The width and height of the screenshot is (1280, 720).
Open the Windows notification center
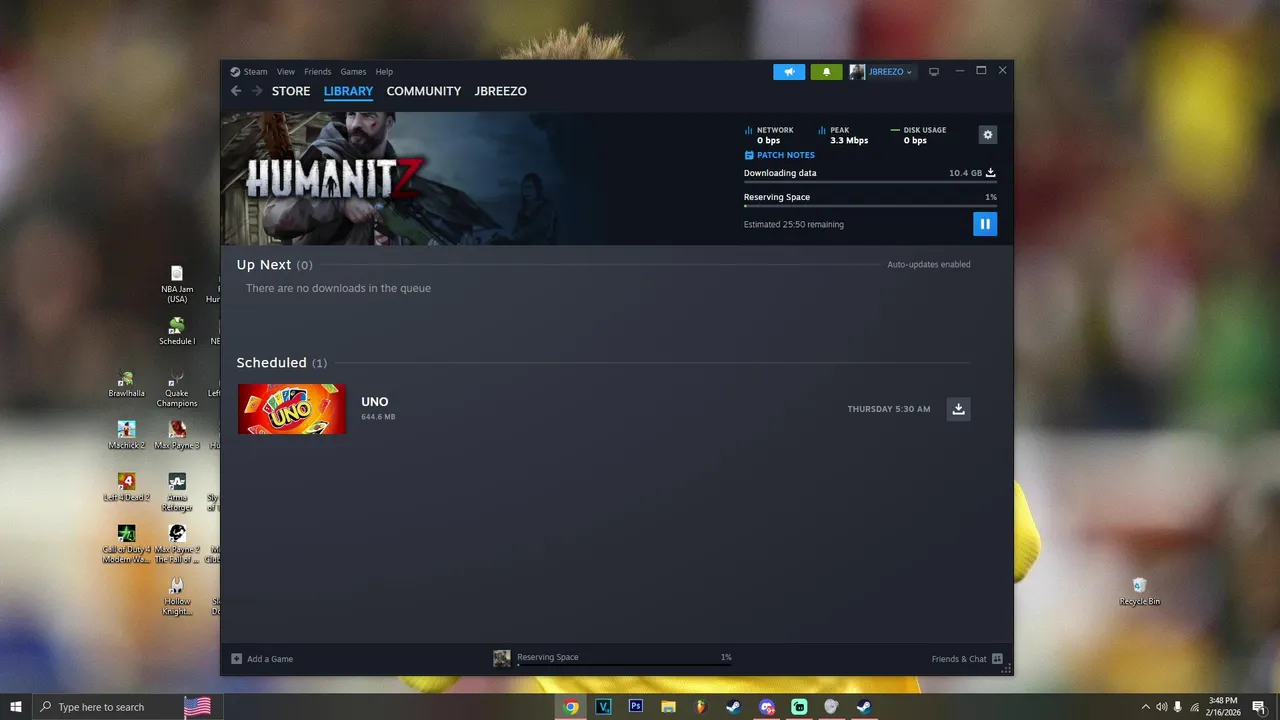[x=1260, y=707]
